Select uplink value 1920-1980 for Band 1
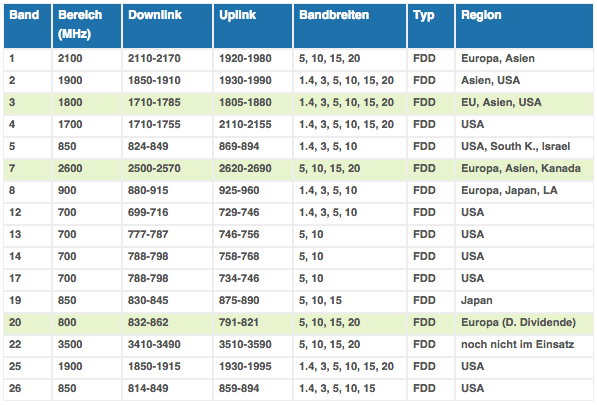 point(245,58)
